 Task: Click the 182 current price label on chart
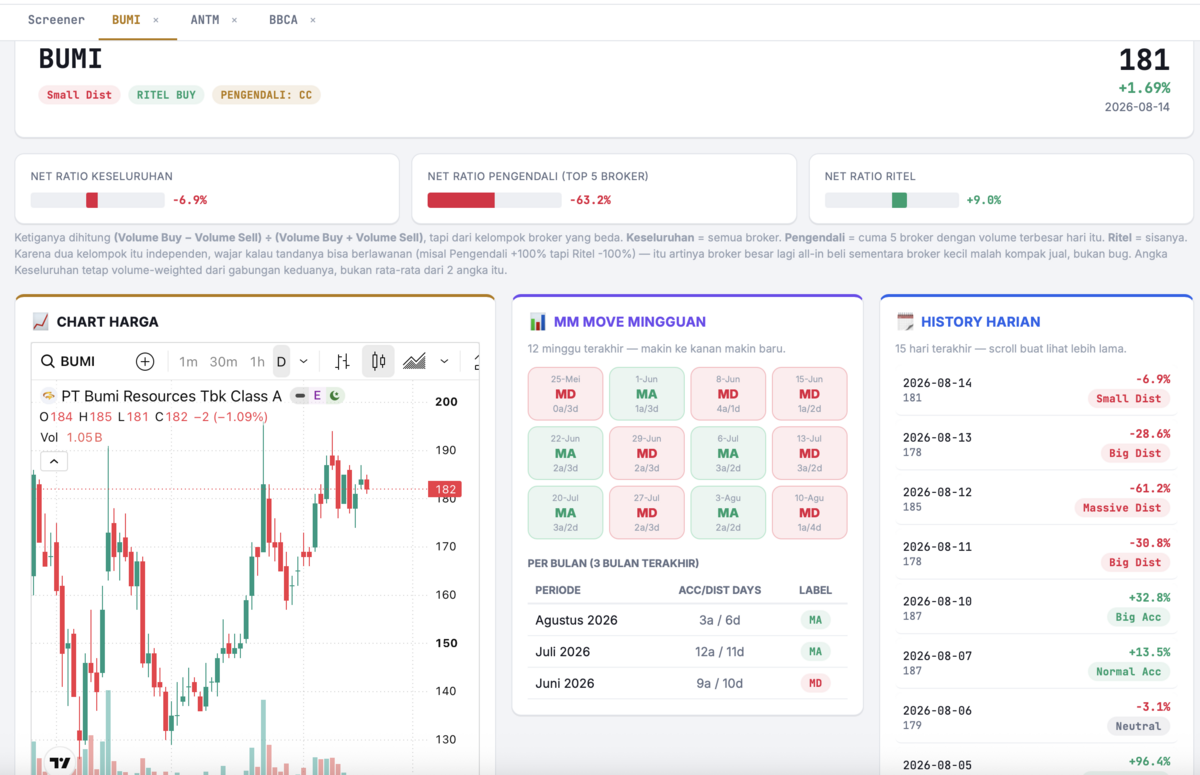tap(445, 489)
